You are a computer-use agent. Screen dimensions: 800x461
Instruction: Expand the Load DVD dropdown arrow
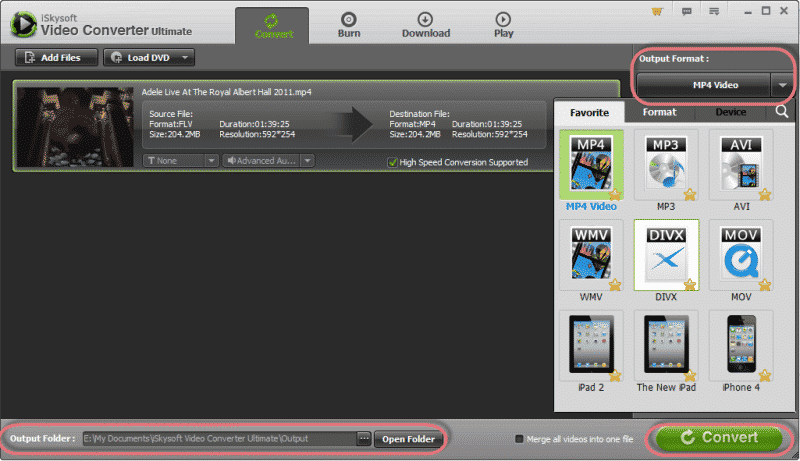pyautogui.click(x=185, y=58)
